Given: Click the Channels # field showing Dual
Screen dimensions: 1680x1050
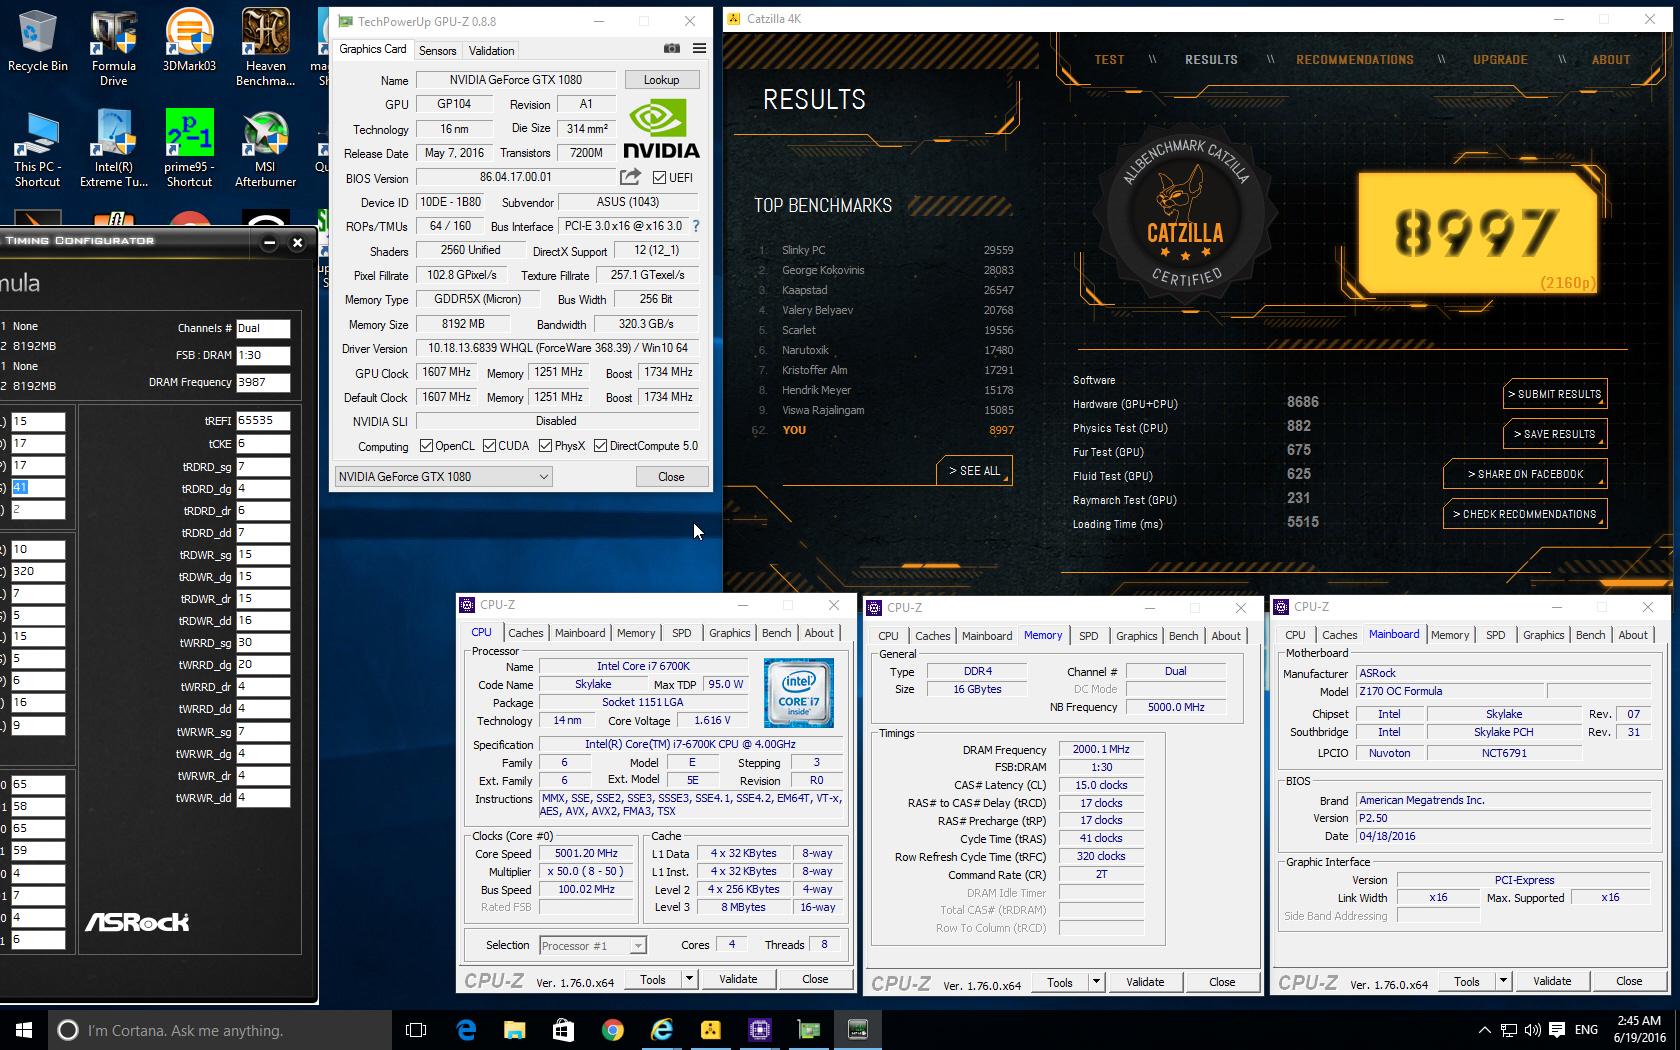Looking at the screenshot, I should coord(263,328).
